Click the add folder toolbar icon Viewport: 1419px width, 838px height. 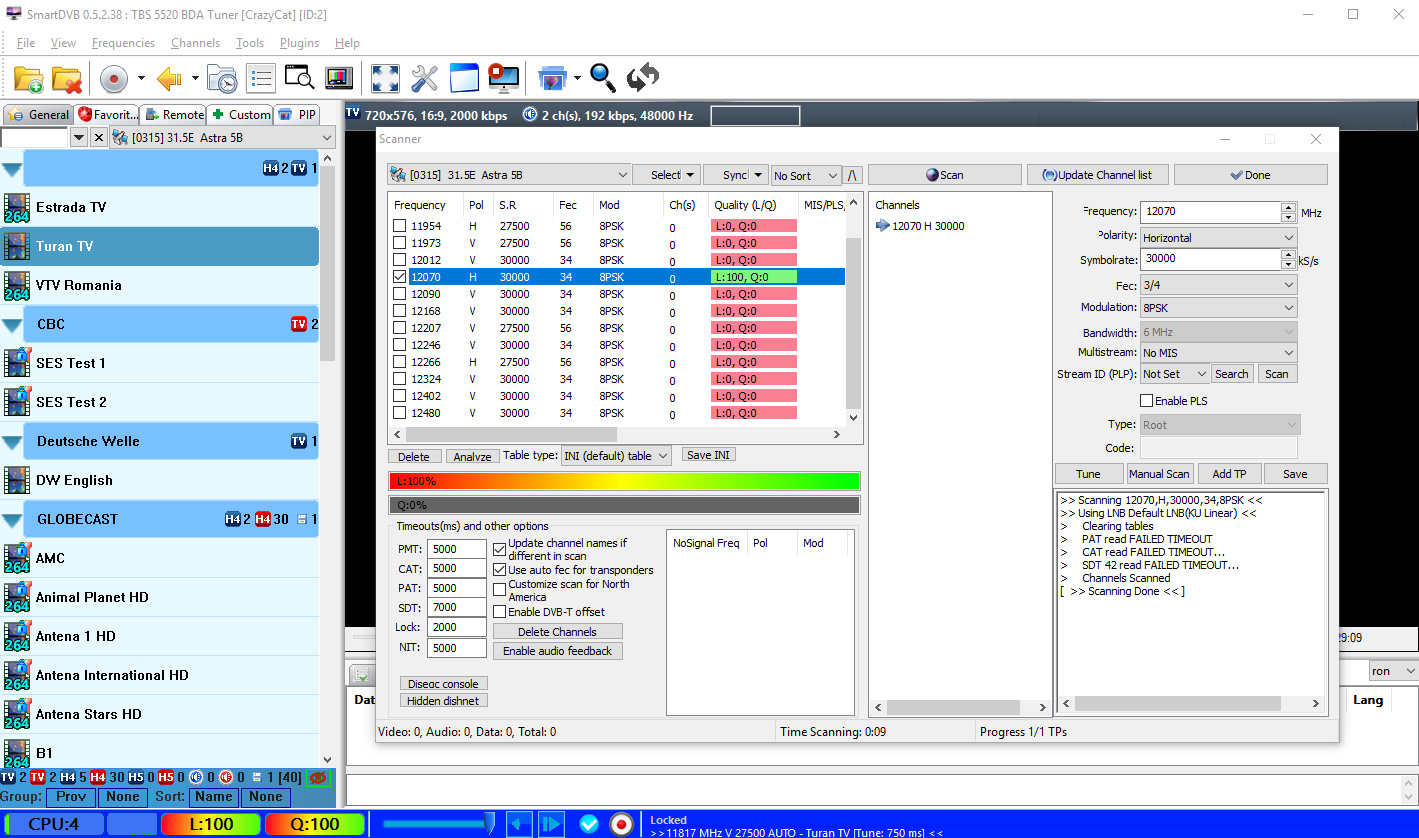pos(28,78)
